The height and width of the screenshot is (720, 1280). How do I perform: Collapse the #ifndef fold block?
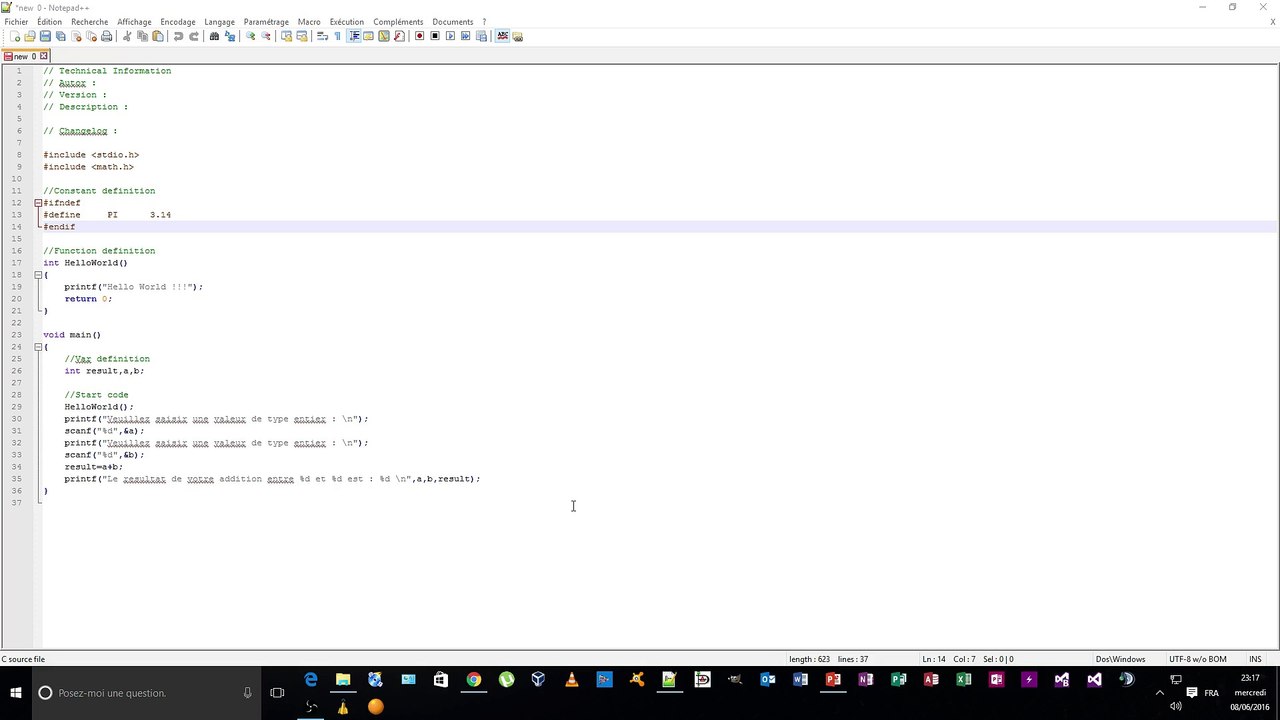tap(38, 203)
